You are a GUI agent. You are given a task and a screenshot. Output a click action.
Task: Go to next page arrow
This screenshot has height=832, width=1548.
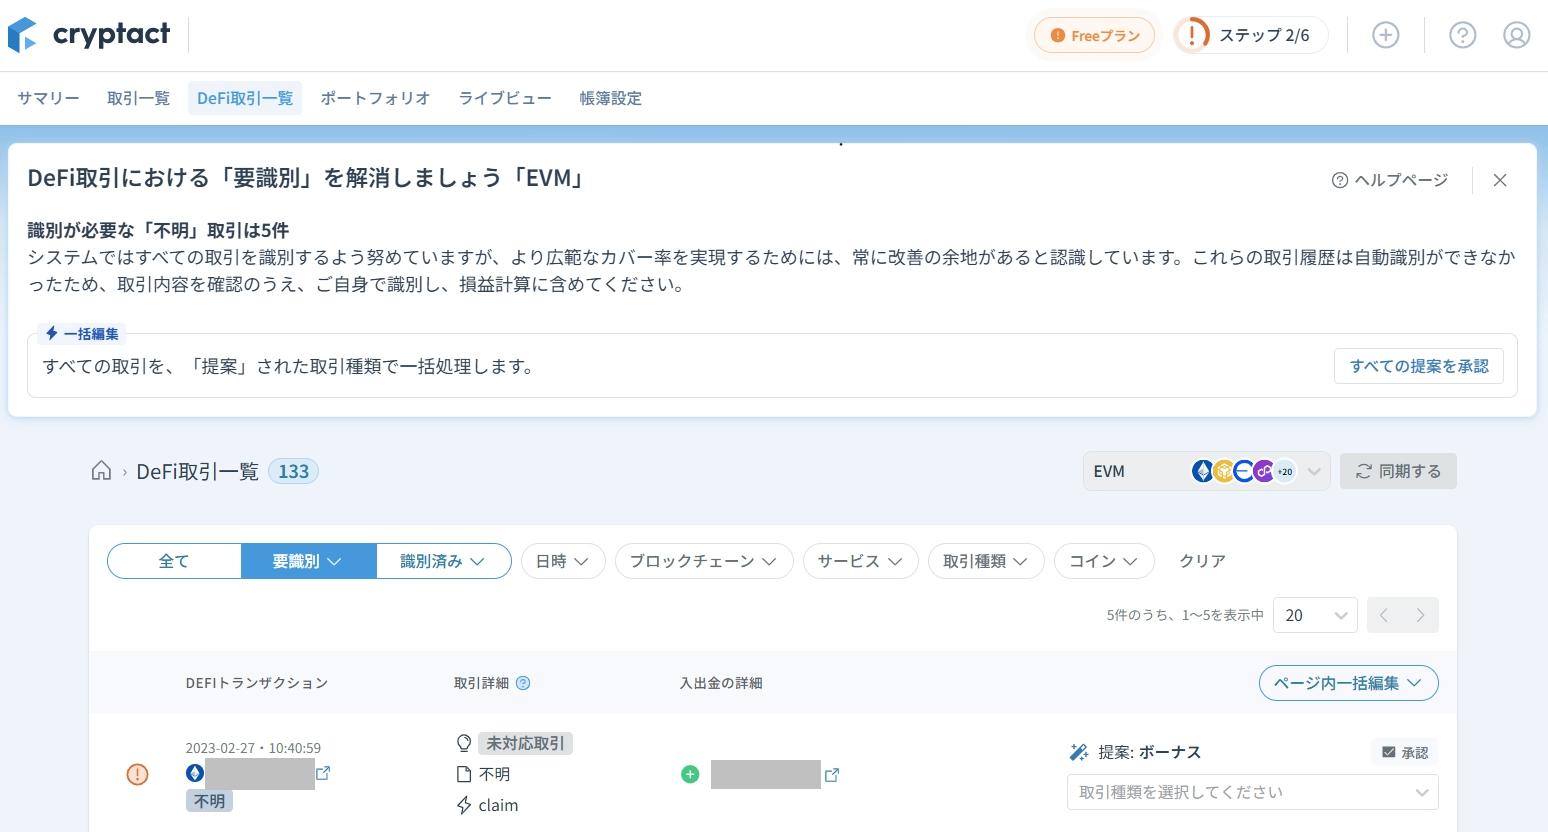point(1420,615)
